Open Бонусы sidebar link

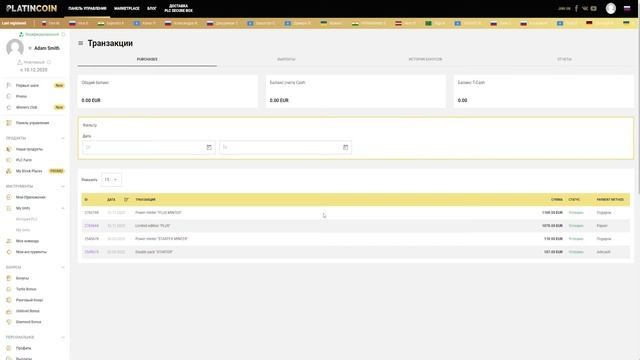click(22, 278)
